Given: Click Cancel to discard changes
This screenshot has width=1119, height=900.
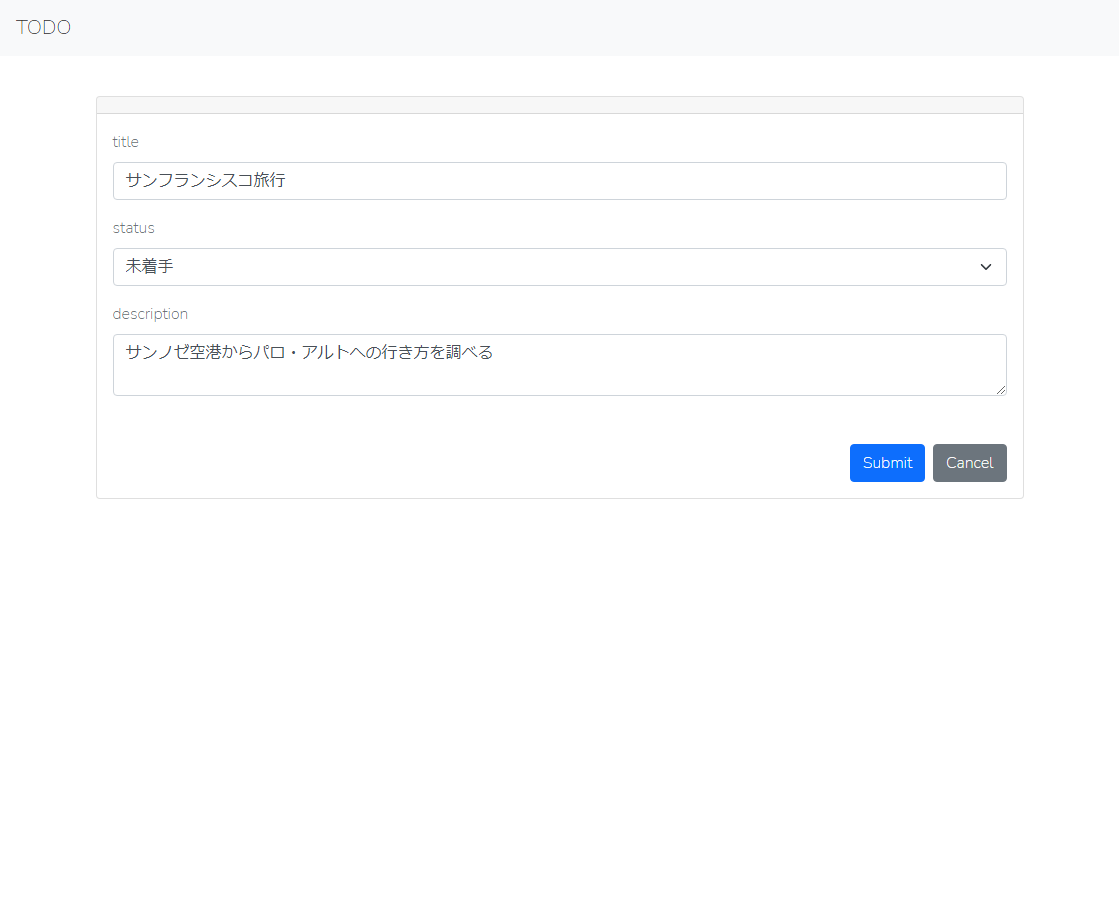Looking at the screenshot, I should click(969, 462).
